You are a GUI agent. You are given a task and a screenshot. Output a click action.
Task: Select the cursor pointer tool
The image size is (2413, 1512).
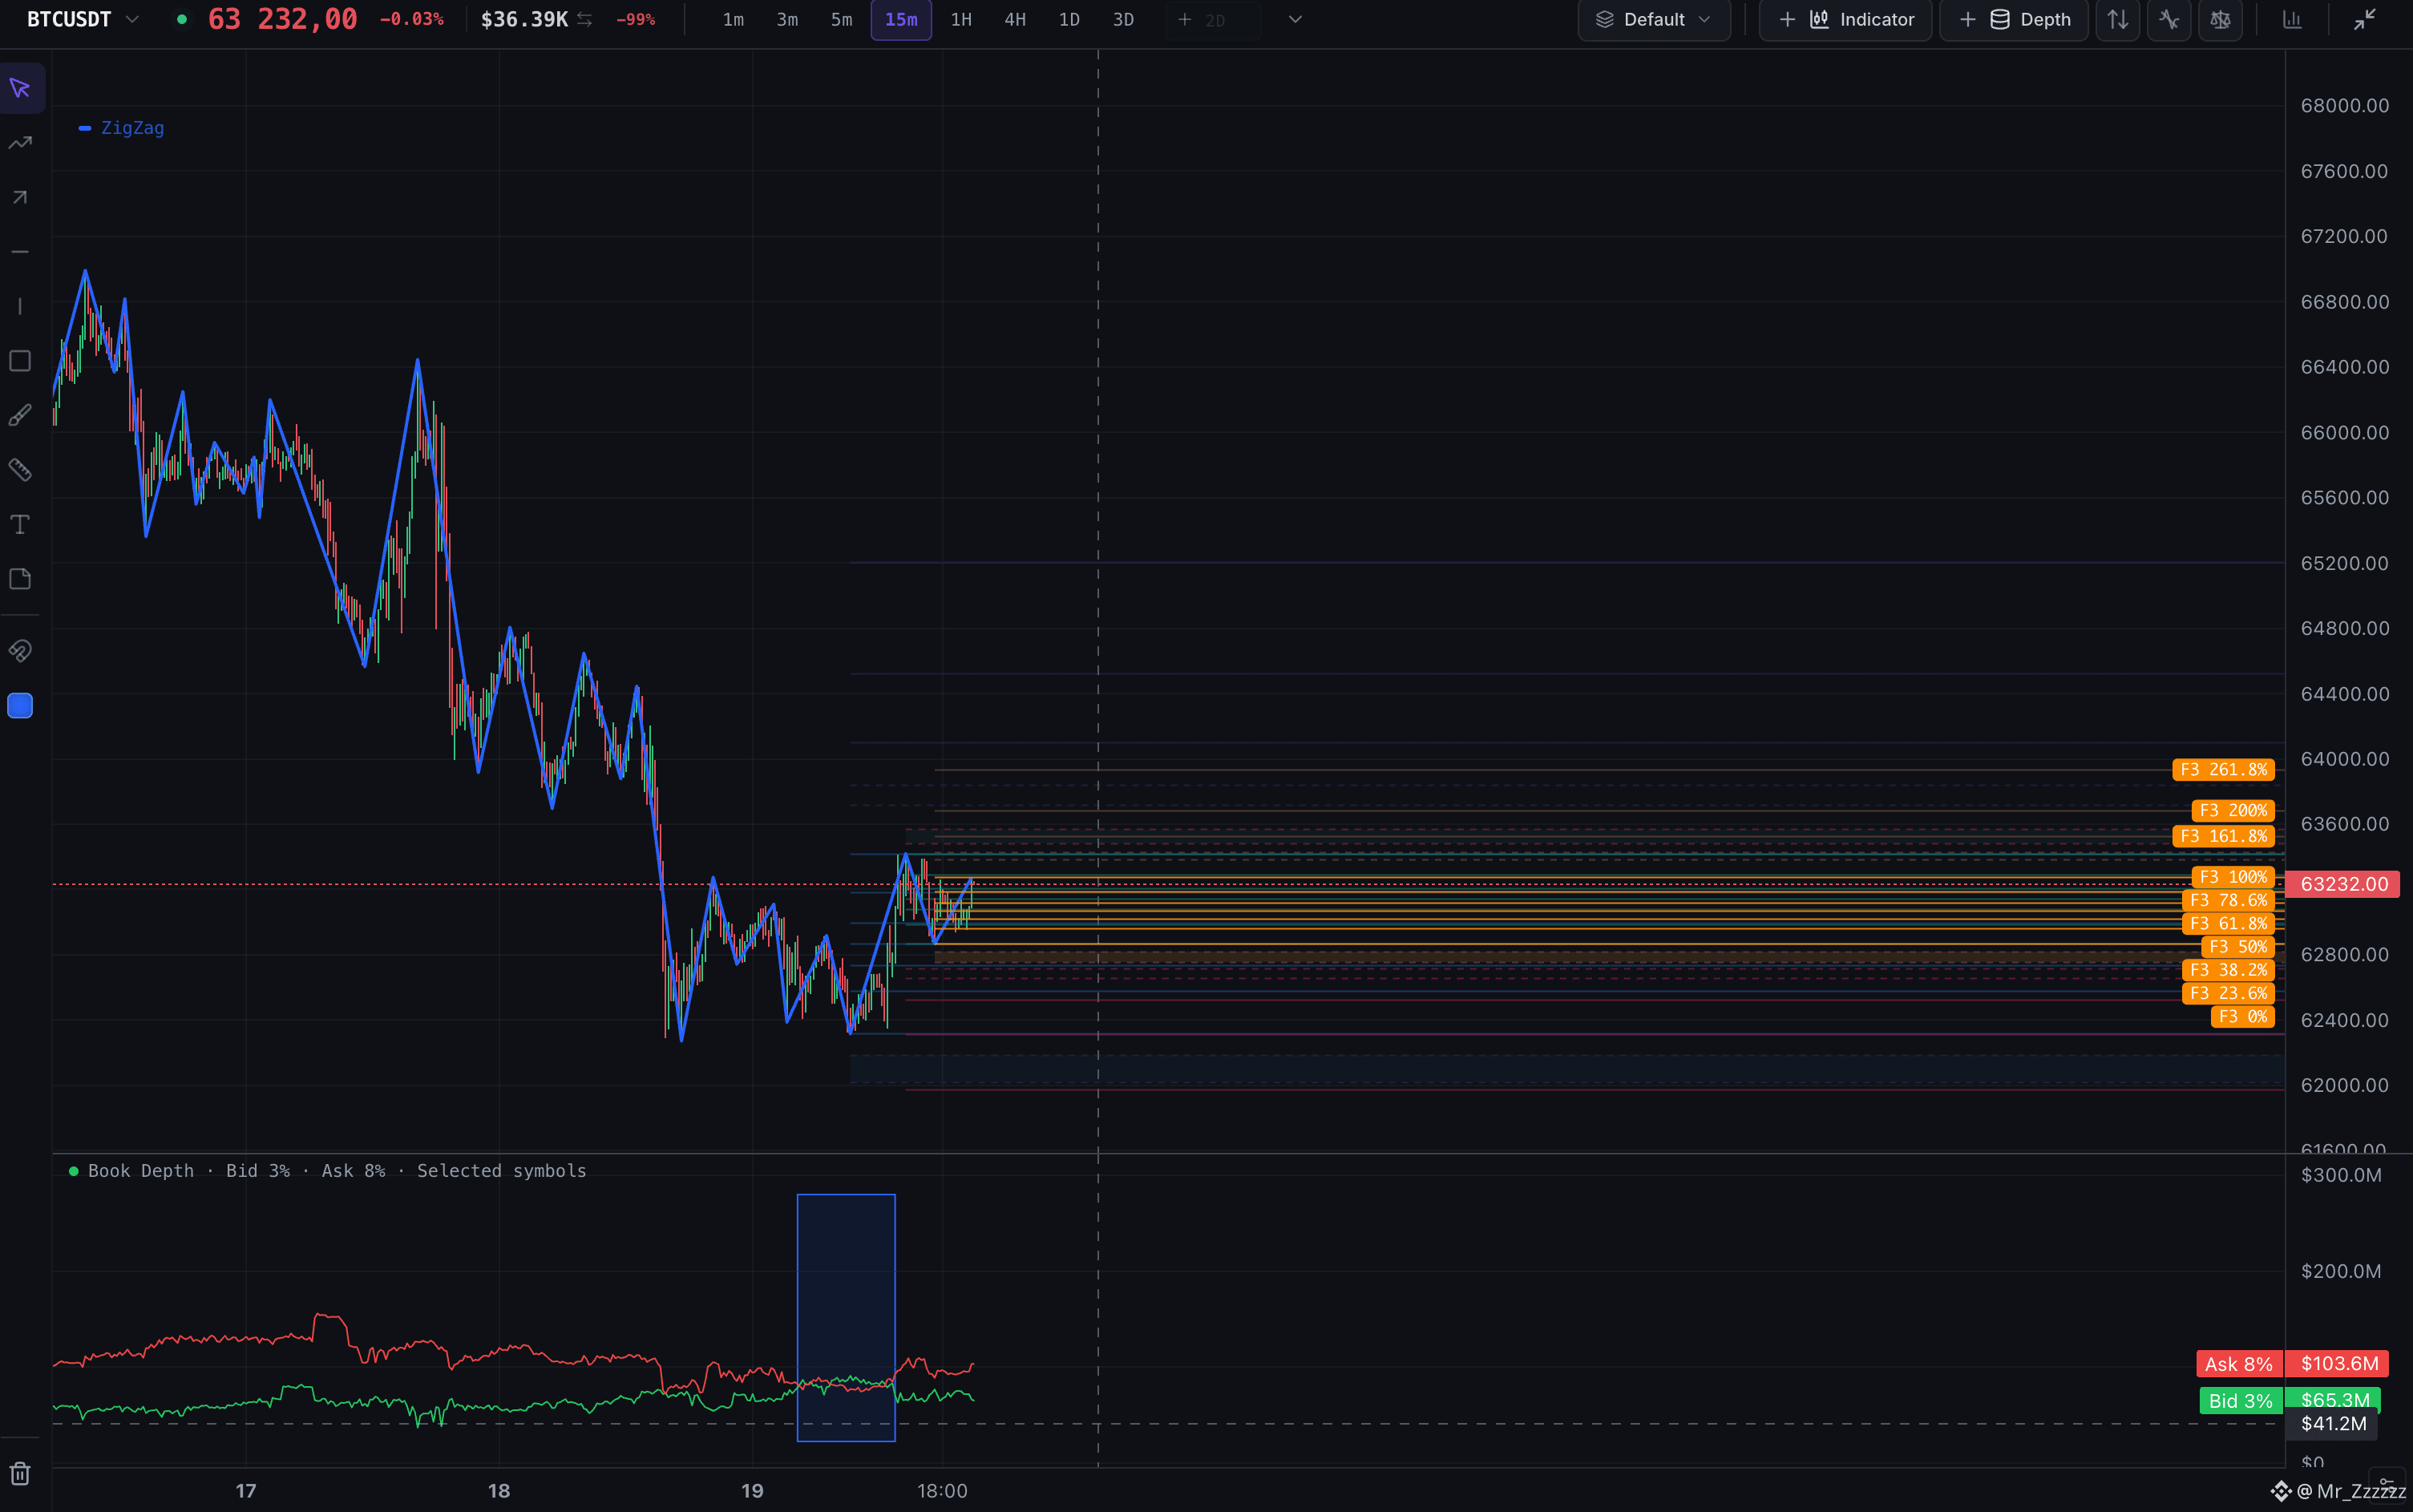coord(20,88)
